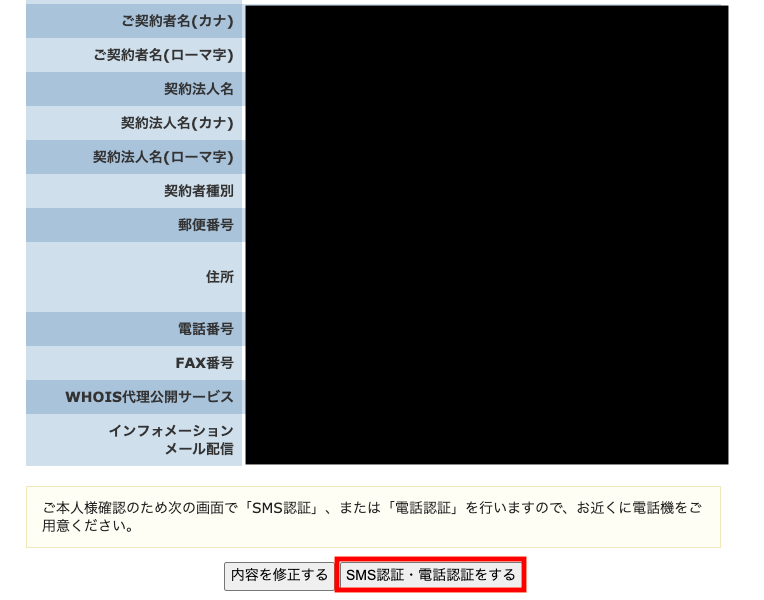Click the ご契約者名(ローマ字) row label
Image resolution: width=764 pixels, height=600 pixels.
coord(163,55)
